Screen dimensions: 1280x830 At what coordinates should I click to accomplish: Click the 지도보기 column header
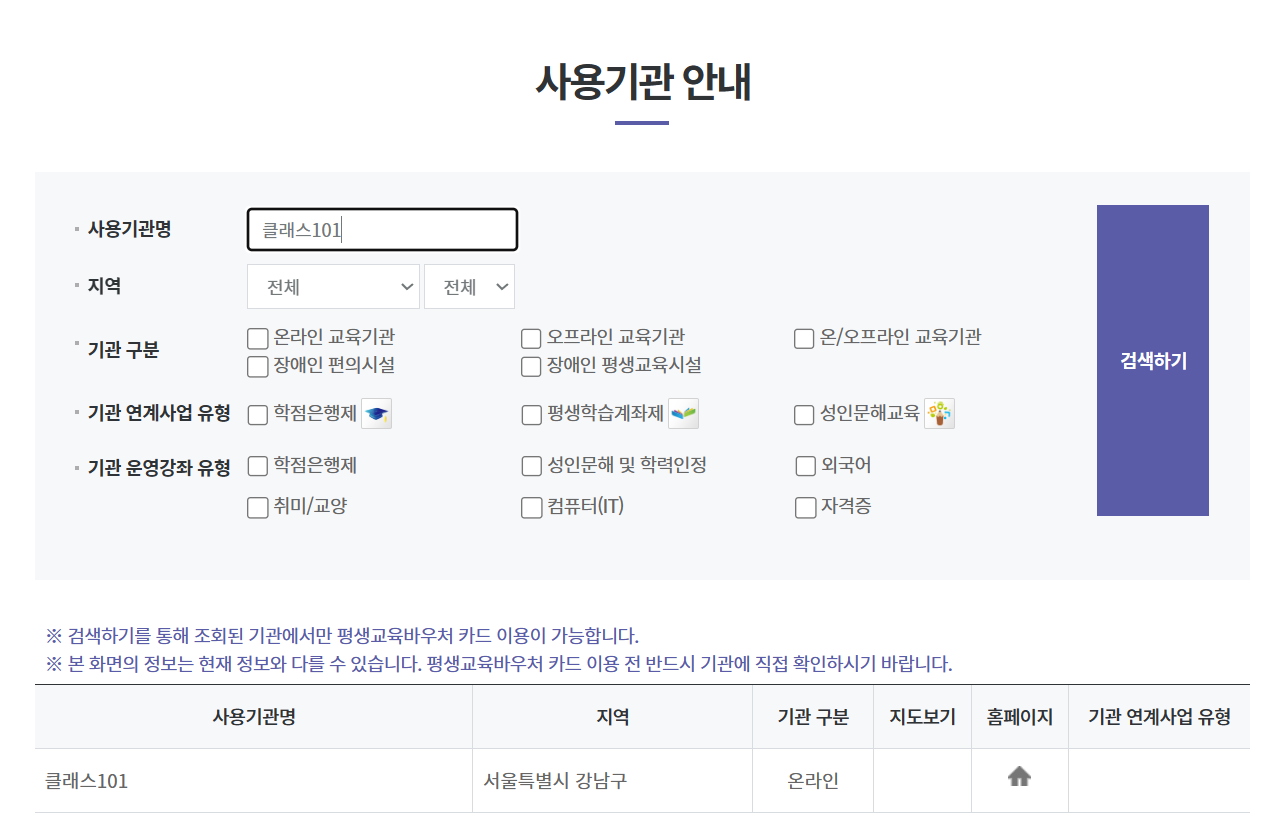(923, 717)
